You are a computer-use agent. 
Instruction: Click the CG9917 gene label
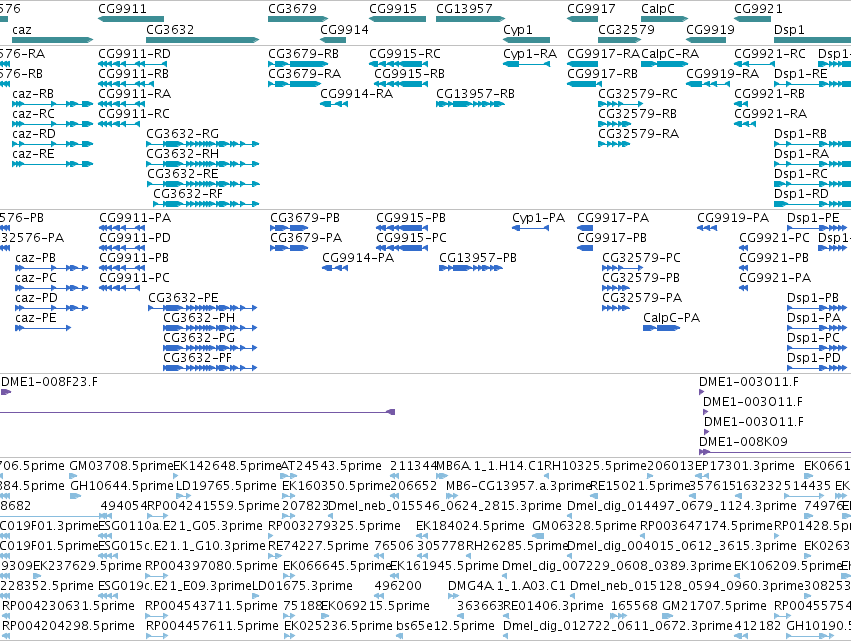click(591, 9)
